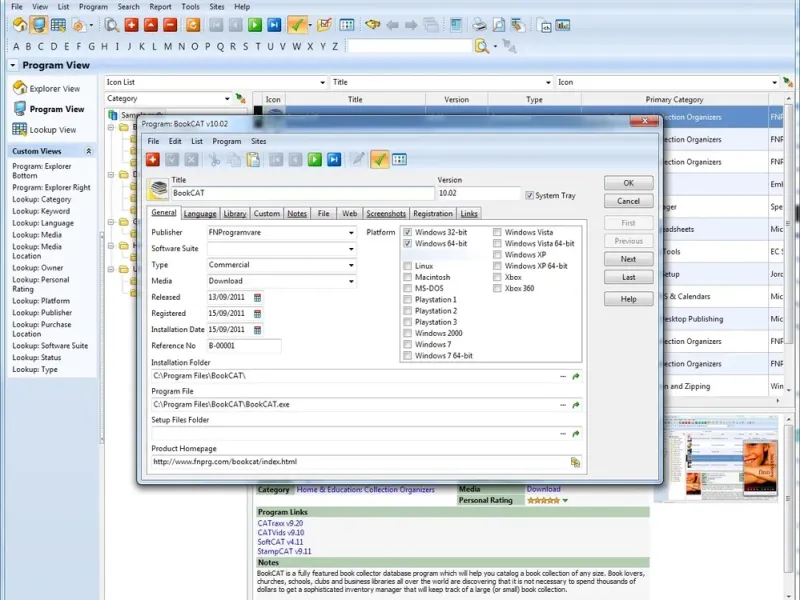Click the Lookup View grid toolbar icon
800x600 pixels.
pos(58,24)
